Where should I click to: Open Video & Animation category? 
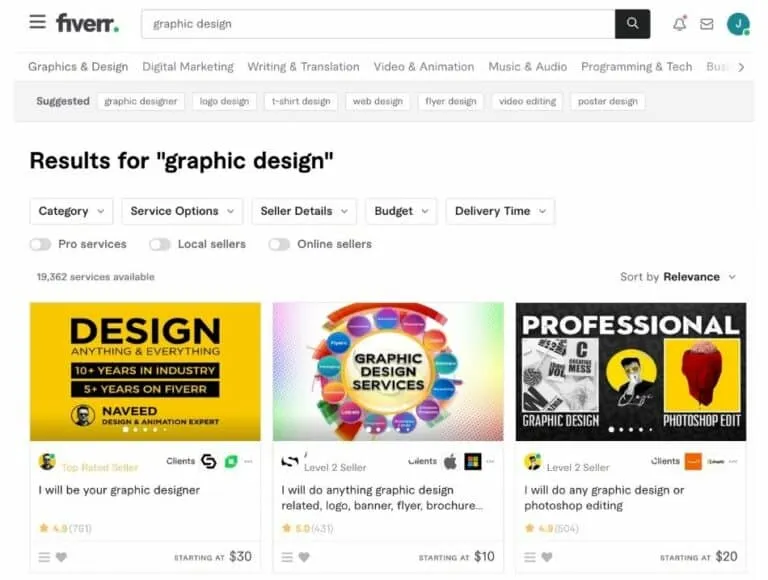pyautogui.click(x=424, y=67)
